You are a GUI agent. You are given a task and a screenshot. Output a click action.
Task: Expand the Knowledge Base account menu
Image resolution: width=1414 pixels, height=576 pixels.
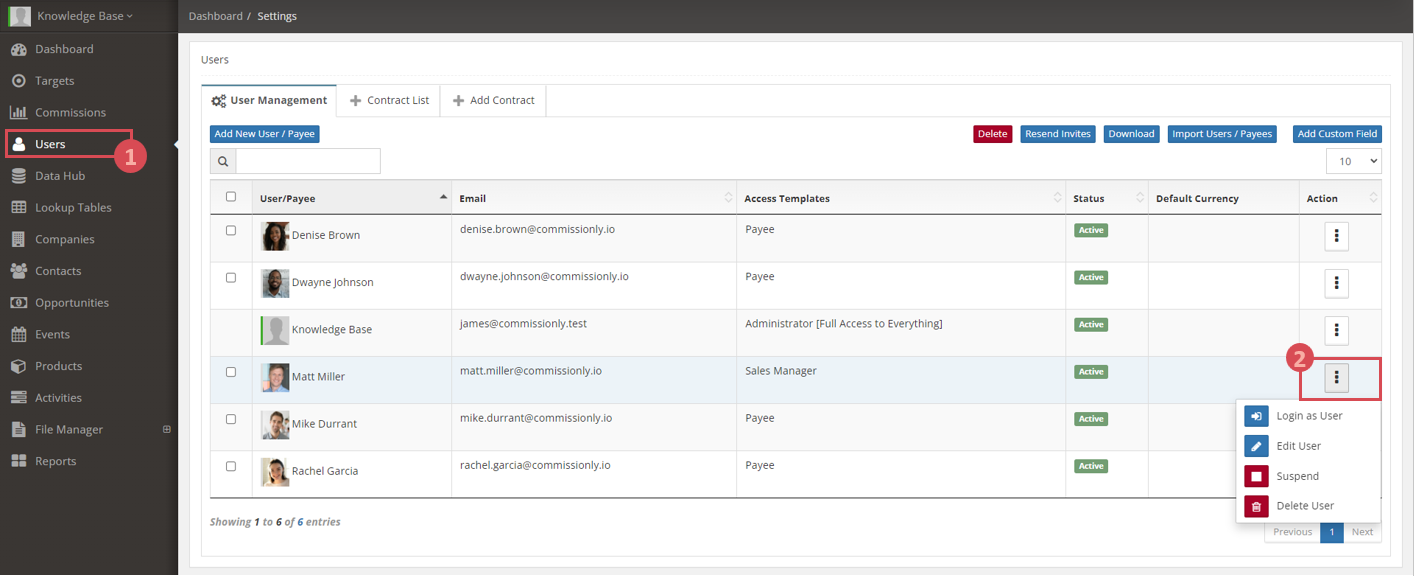click(84, 16)
